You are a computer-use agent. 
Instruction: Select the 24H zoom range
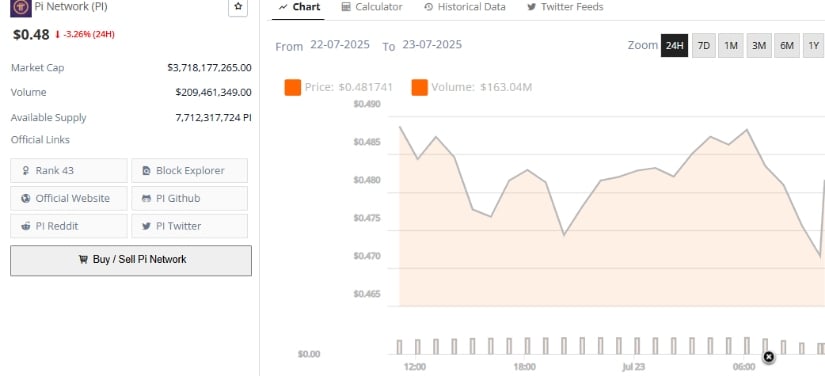click(674, 46)
